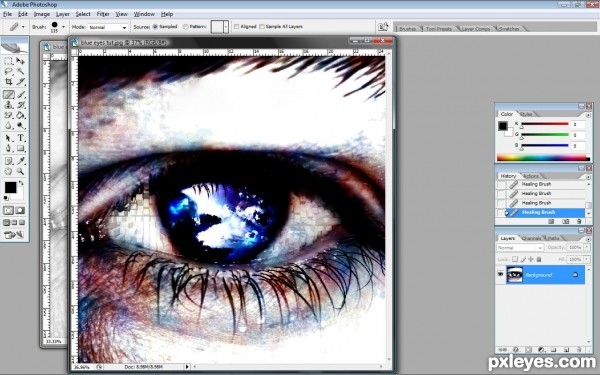Select the Eyedropper tool
The height and width of the screenshot is (375, 600).
pyautogui.click(x=20, y=161)
